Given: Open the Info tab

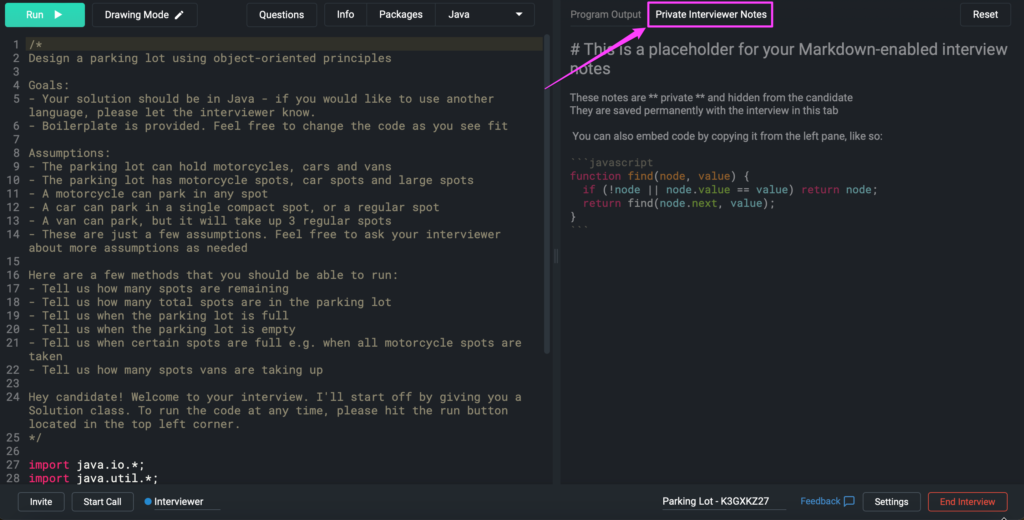Looking at the screenshot, I should (345, 14).
